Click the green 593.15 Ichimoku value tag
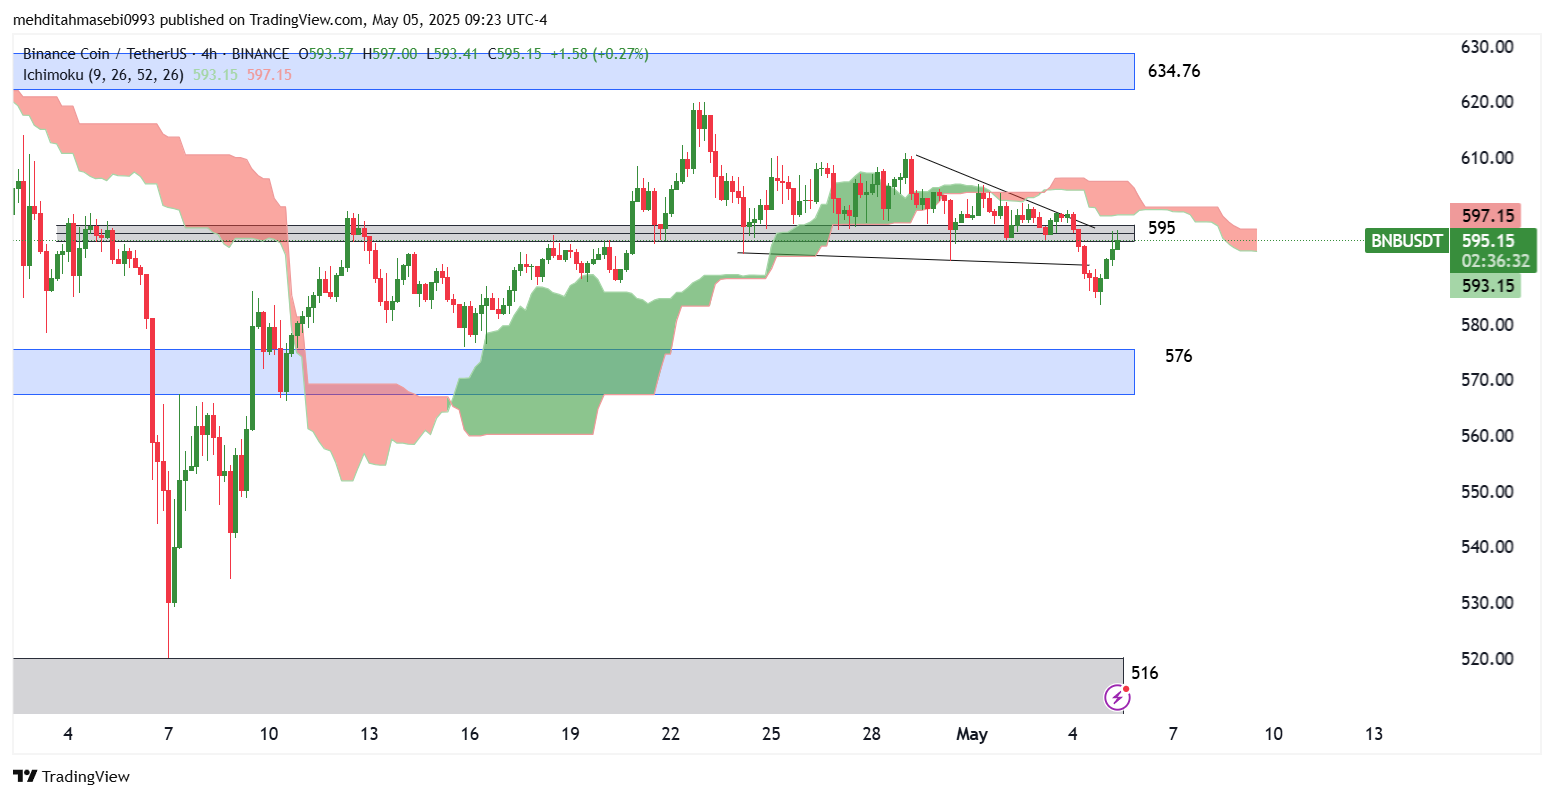The width and height of the screenshot is (1554, 798). click(1485, 286)
